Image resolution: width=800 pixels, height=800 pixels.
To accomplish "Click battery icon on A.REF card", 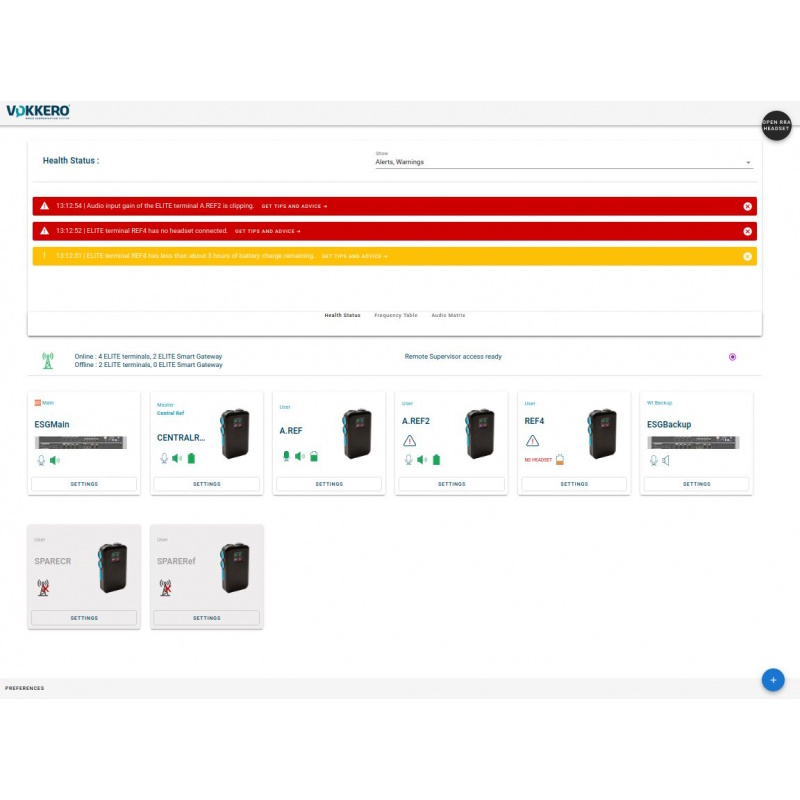I will 314,456.
